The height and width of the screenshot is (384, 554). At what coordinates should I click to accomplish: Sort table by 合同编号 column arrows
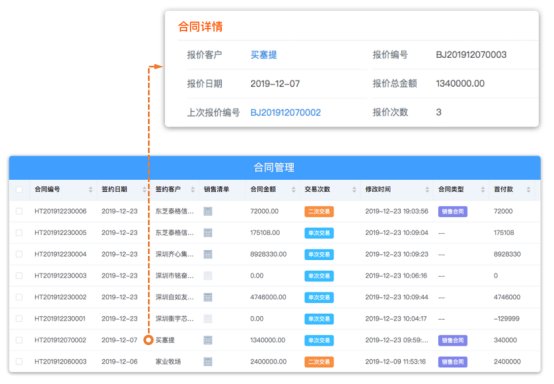[x=90, y=190]
